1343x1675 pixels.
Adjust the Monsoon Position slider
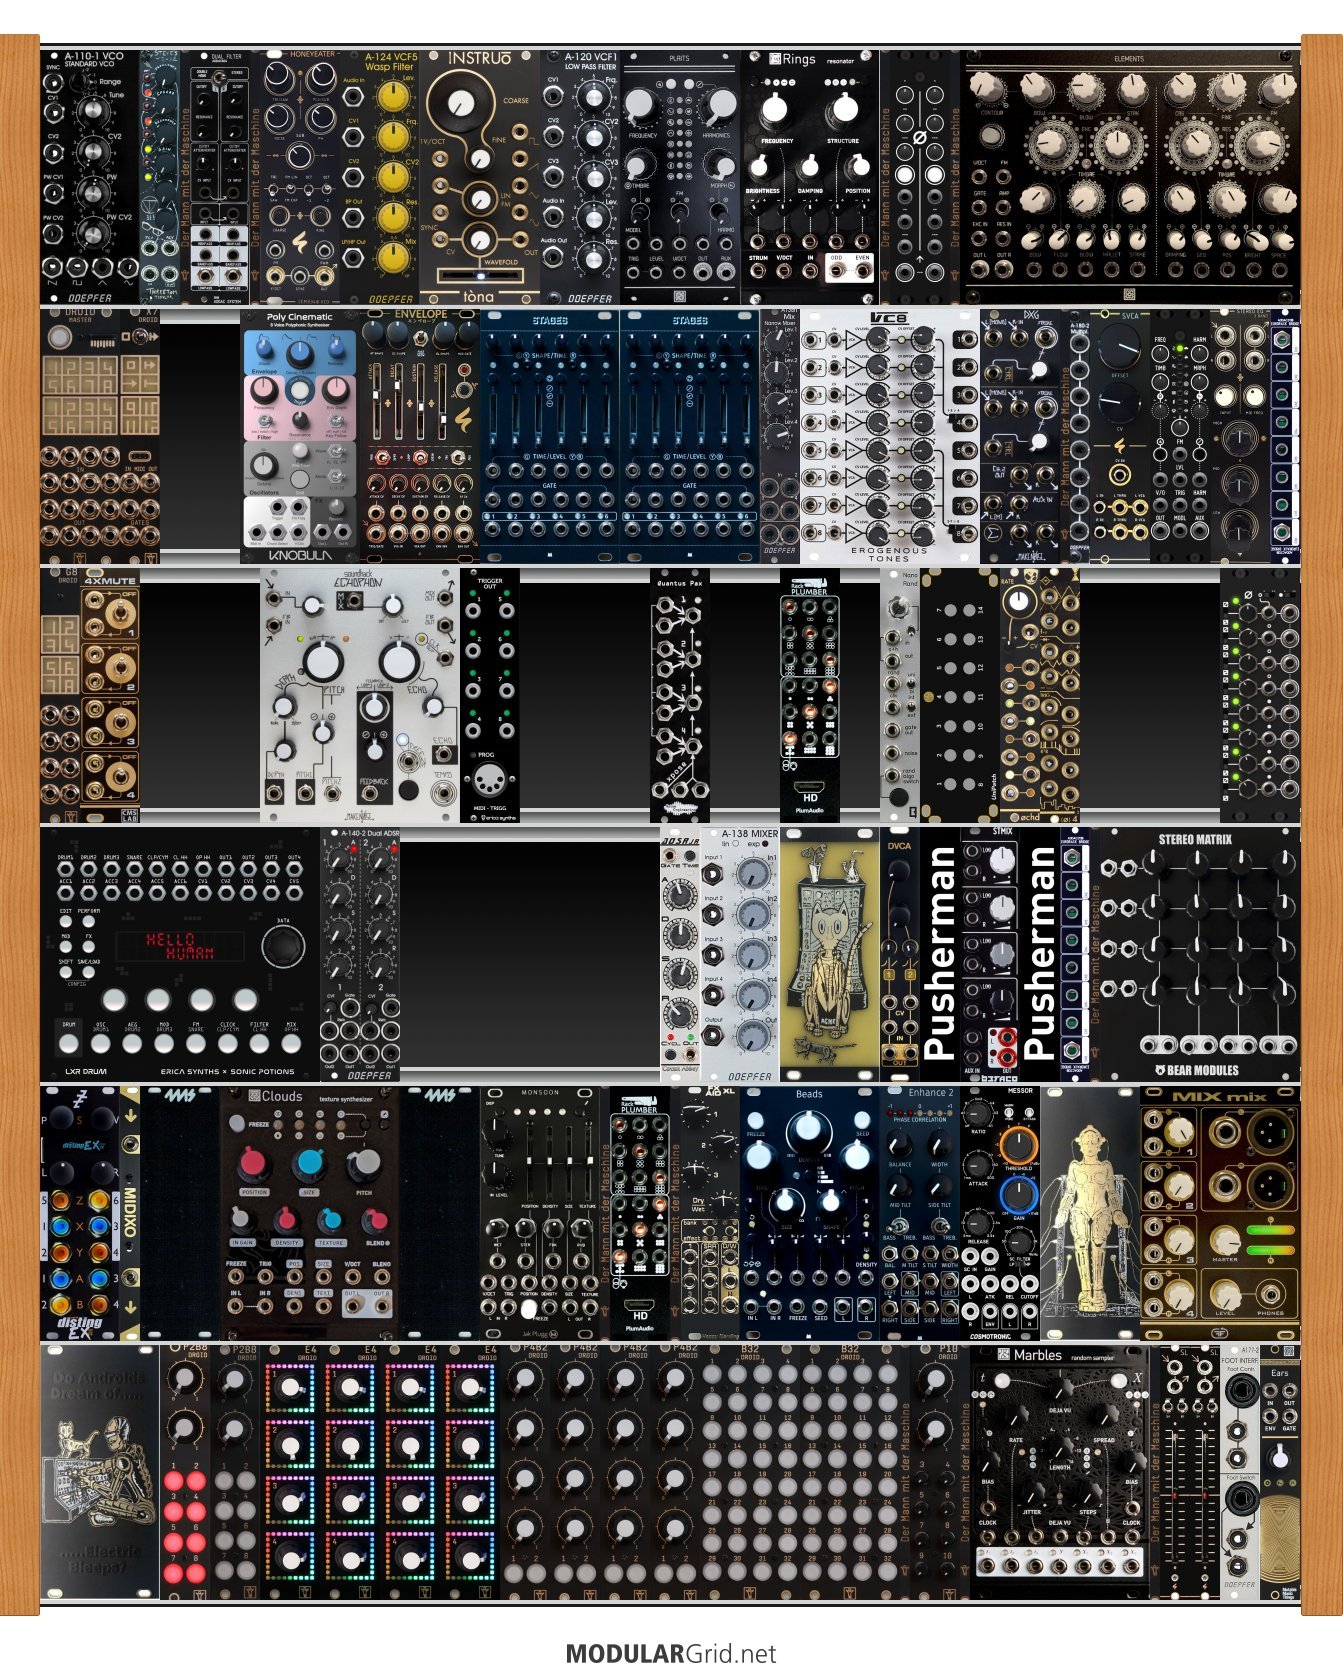(x=530, y=1160)
